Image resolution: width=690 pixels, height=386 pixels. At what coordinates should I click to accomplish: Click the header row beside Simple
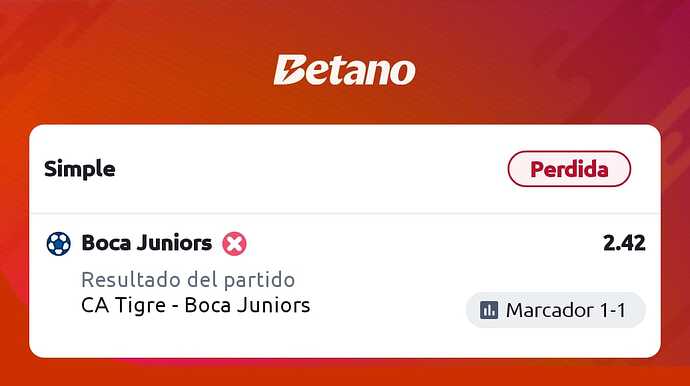tap(308, 169)
